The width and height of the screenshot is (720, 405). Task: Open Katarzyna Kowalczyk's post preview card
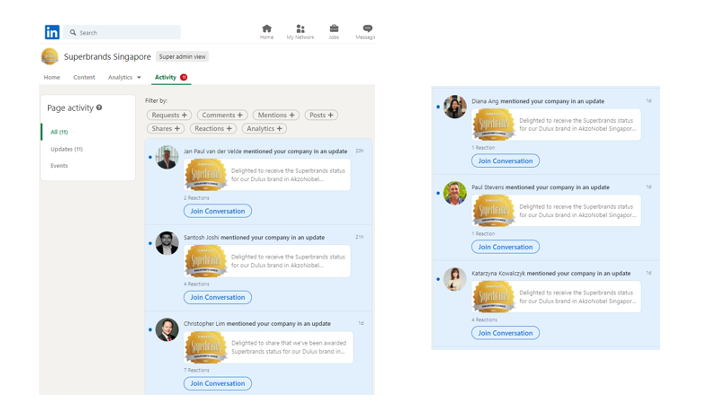pyautogui.click(x=556, y=297)
